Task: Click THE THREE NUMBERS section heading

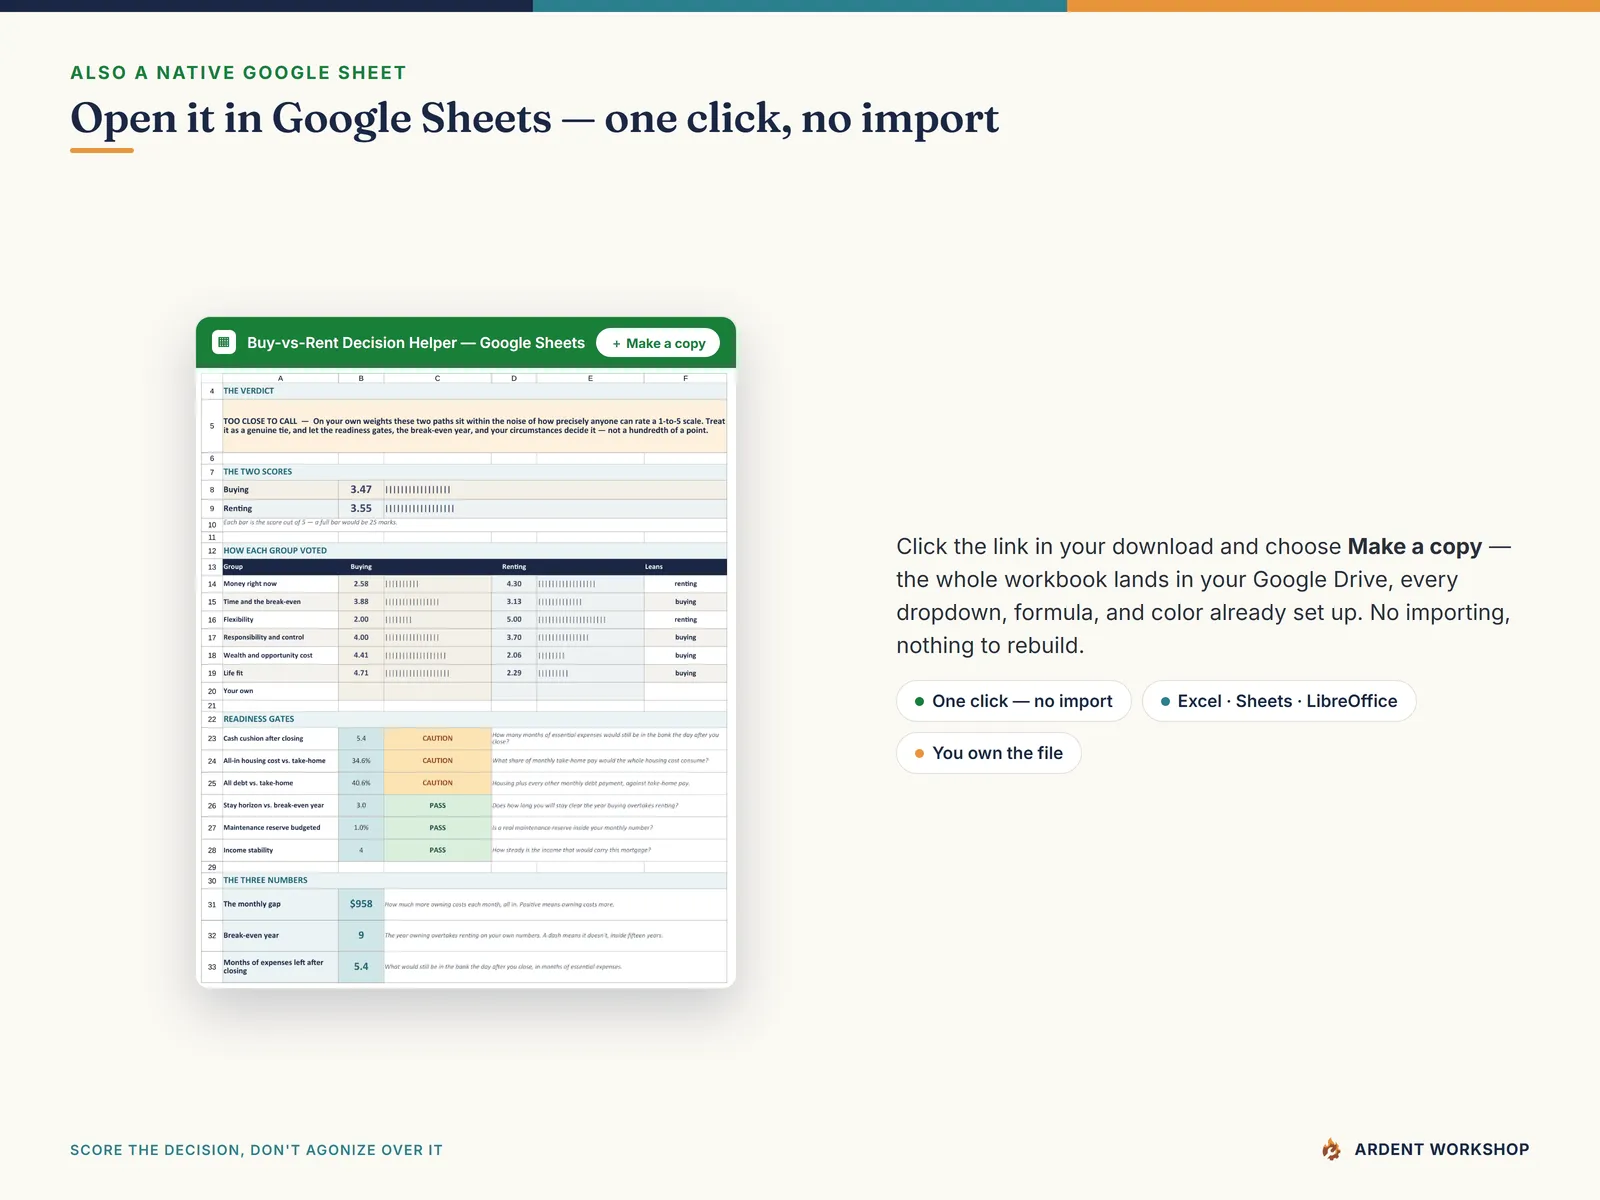Action: [x=266, y=881]
